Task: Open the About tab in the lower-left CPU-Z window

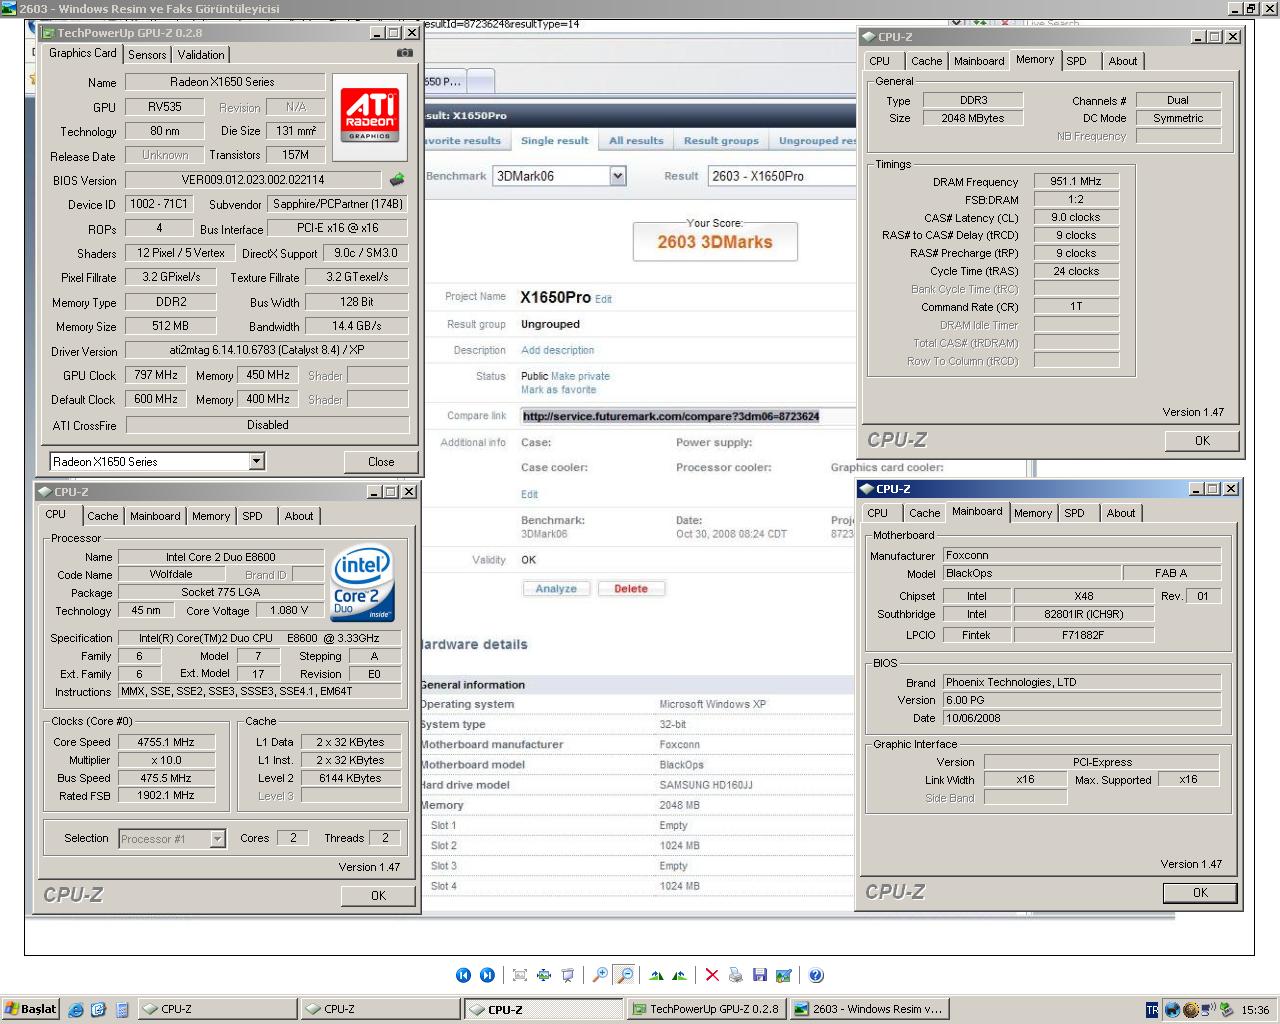Action: tap(299, 516)
